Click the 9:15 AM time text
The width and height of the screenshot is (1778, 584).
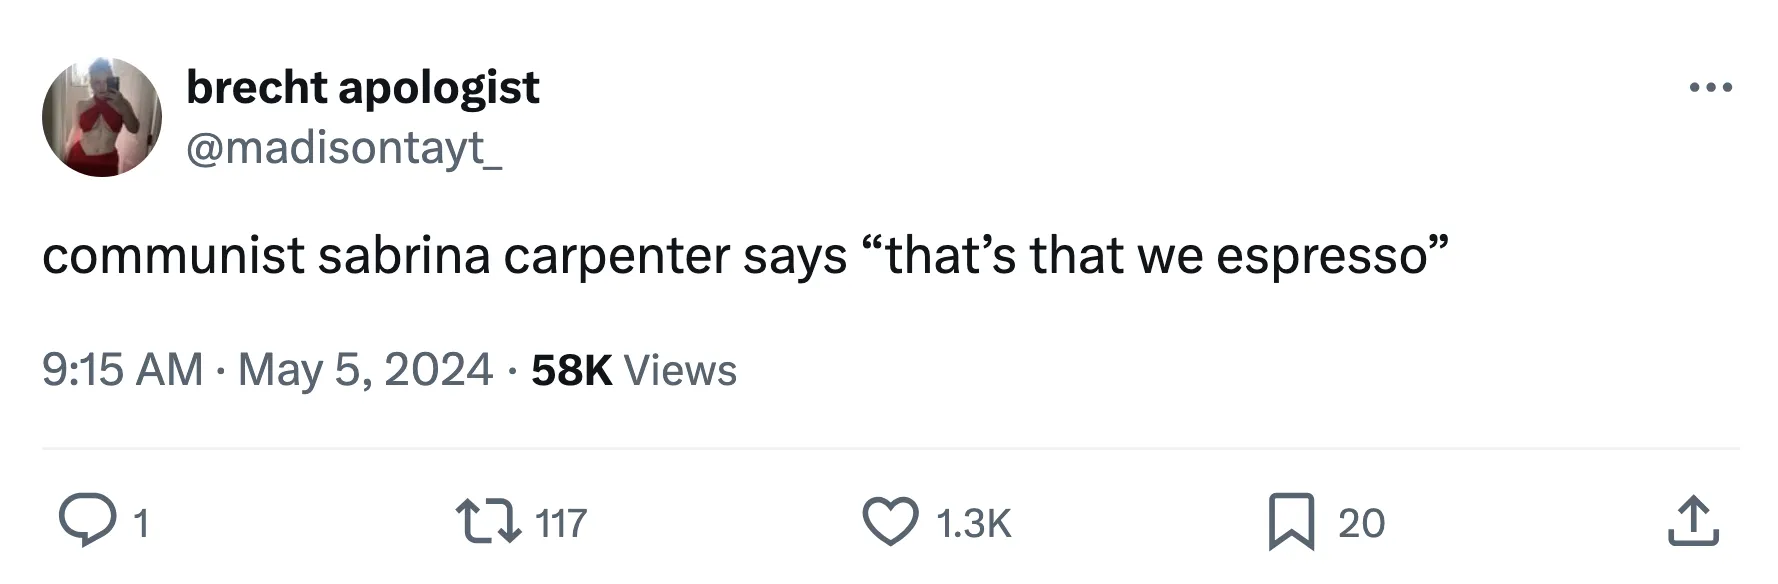point(122,370)
